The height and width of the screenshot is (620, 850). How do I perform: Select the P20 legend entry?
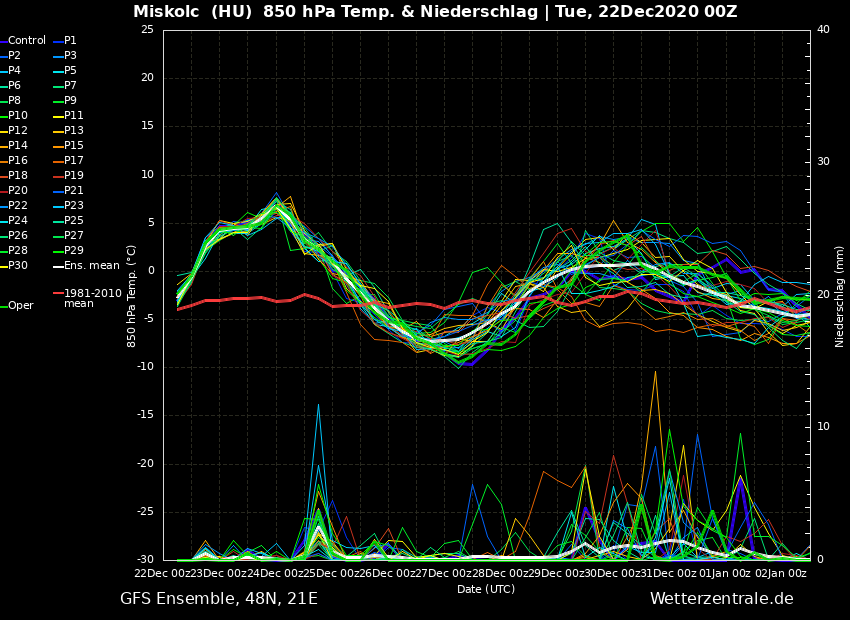click(18, 191)
